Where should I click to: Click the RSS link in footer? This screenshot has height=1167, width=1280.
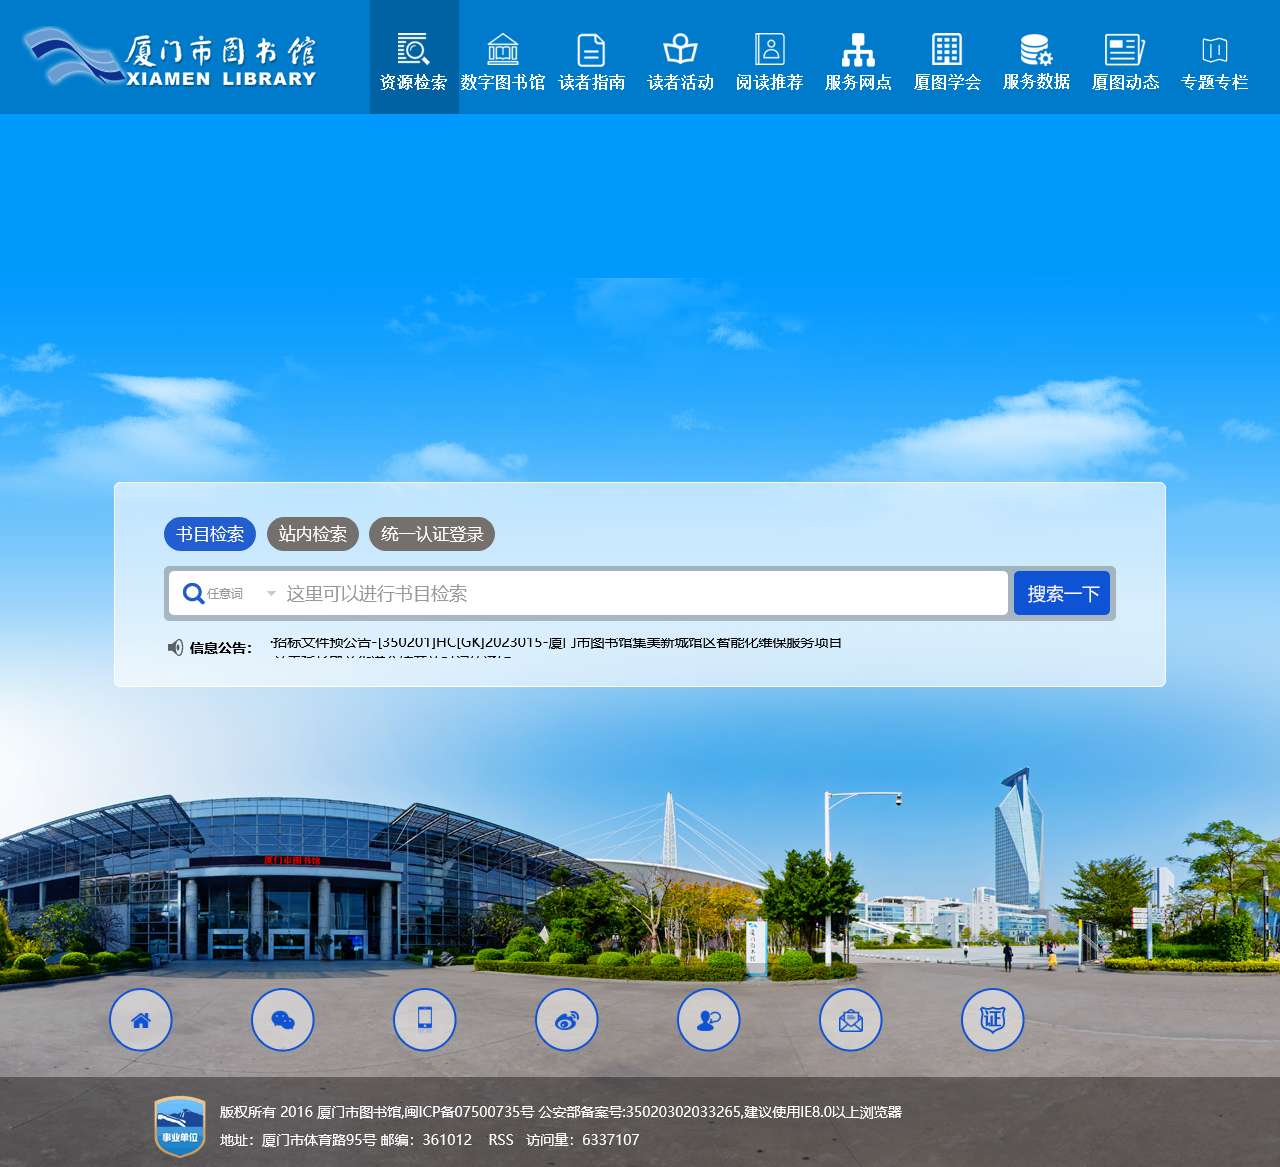coord(501,1140)
